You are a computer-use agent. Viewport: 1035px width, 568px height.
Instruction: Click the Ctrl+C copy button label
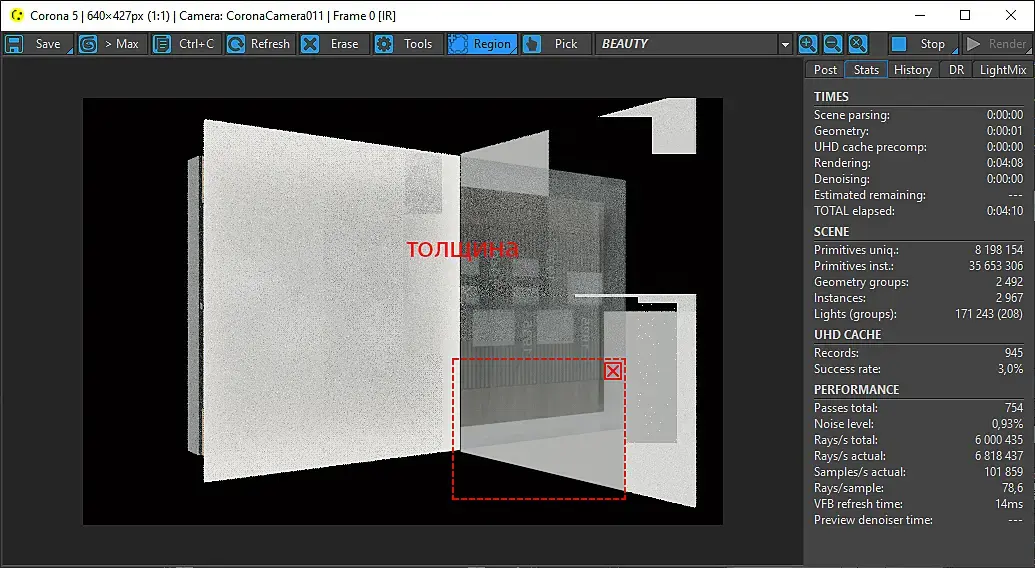[197, 44]
